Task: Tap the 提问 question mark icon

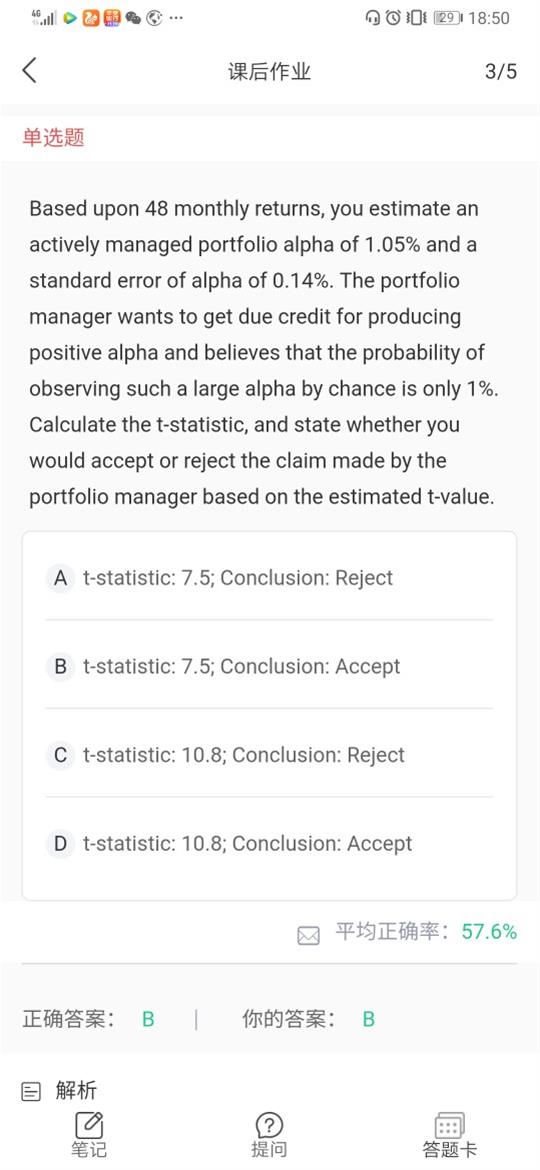Action: click(269, 1125)
